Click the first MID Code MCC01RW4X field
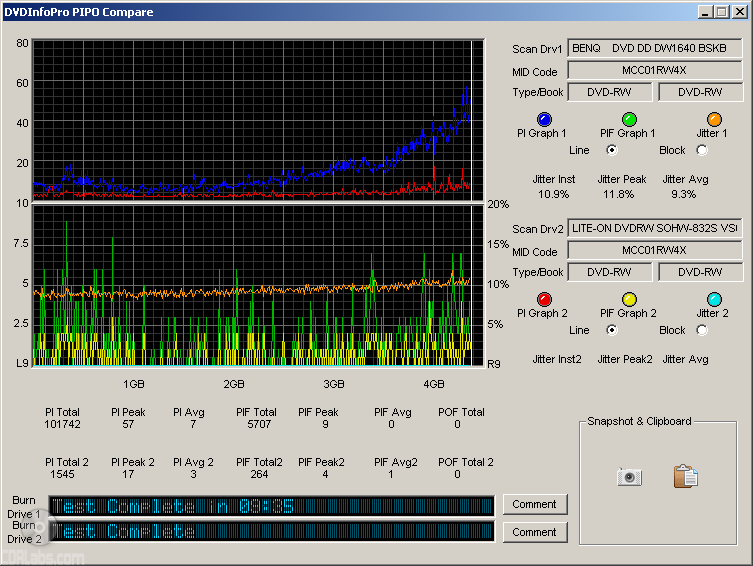 tap(655, 70)
